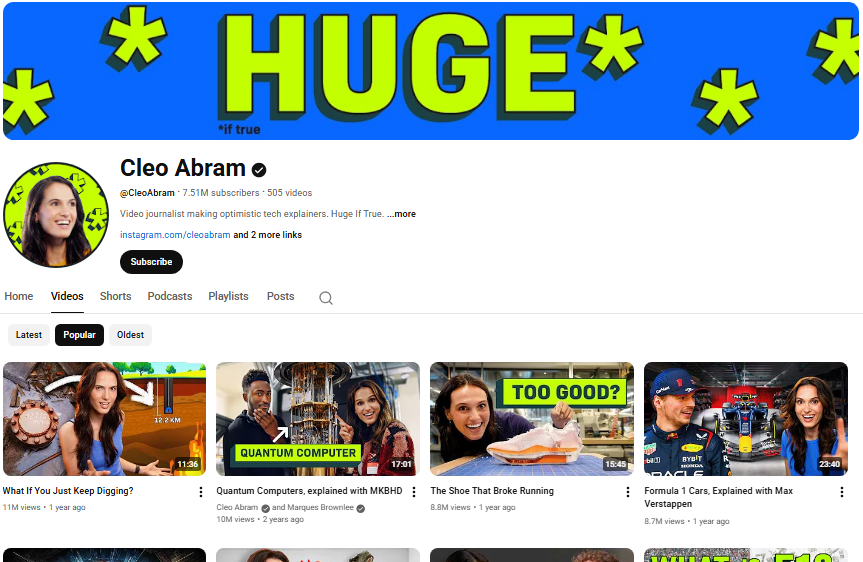Play the Formula 1 thumbnail 23:40
The height and width of the screenshot is (562, 863).
746,419
